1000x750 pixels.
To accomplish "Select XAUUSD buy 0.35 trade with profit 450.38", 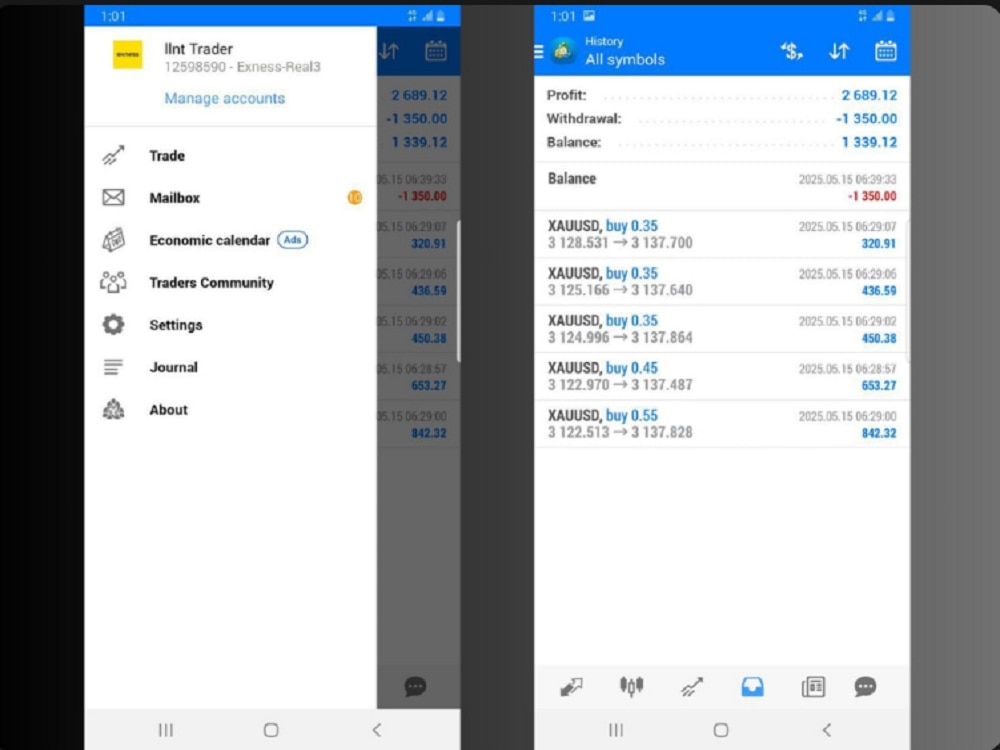I will pos(722,329).
